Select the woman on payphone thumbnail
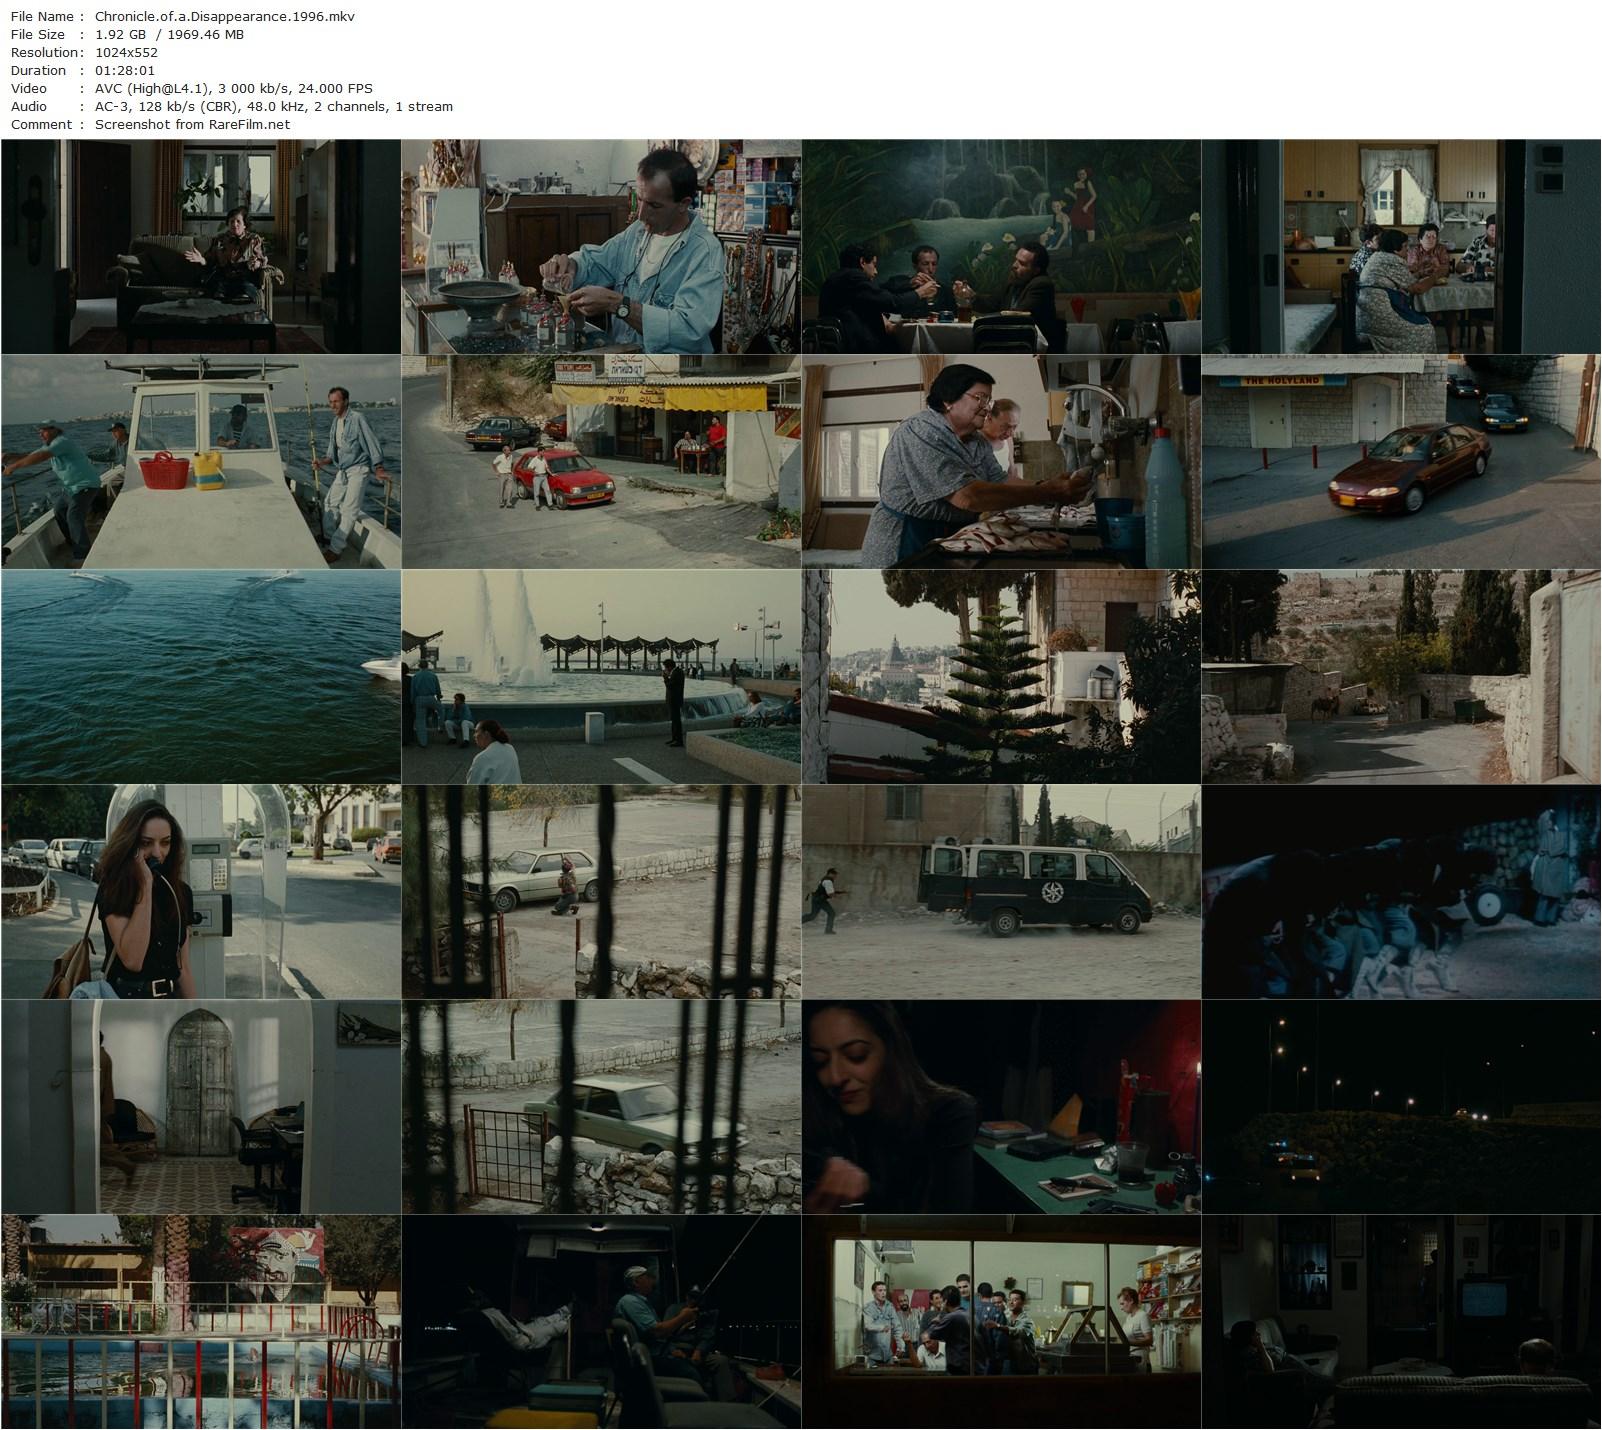Viewport: 1602px width, 1430px height. (x=201, y=892)
